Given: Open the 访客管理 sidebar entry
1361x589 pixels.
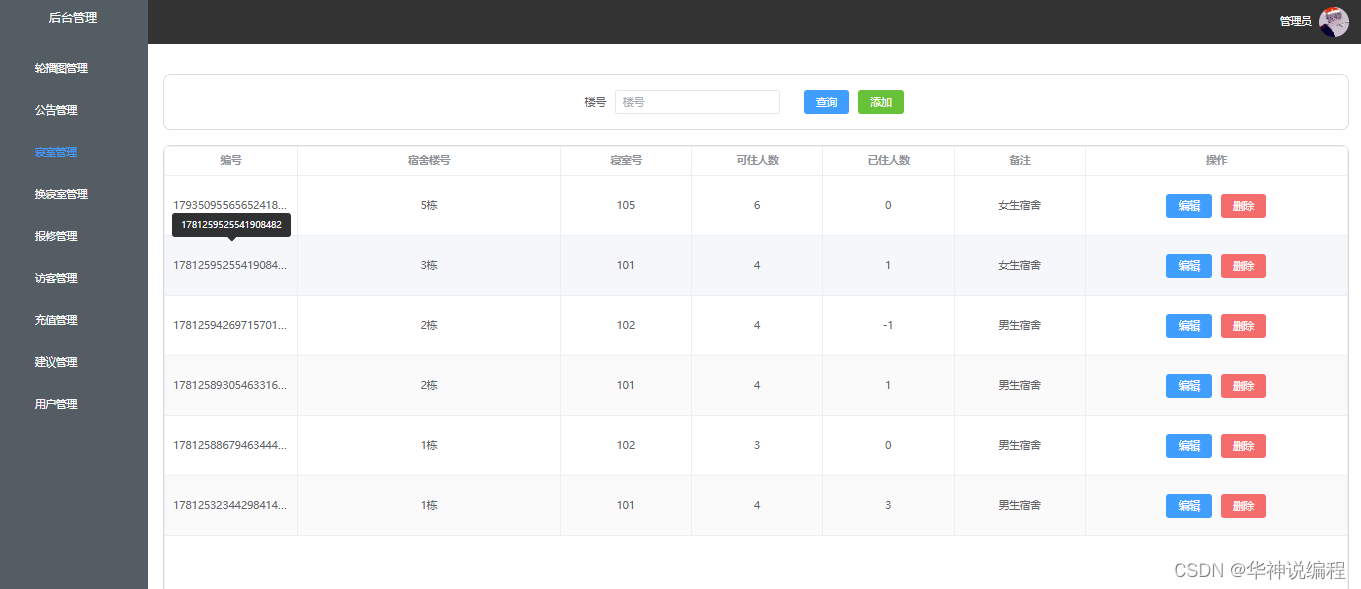Looking at the screenshot, I should [56, 278].
